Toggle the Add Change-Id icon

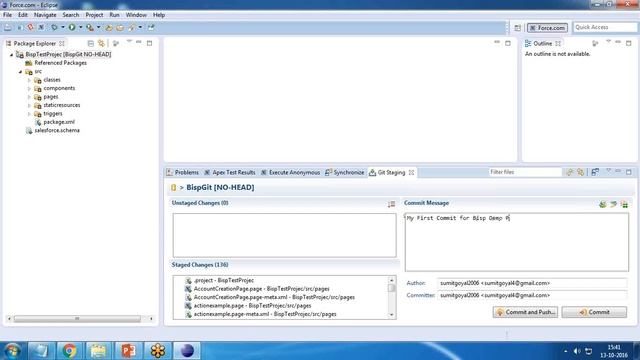pyautogui.click(x=624, y=204)
